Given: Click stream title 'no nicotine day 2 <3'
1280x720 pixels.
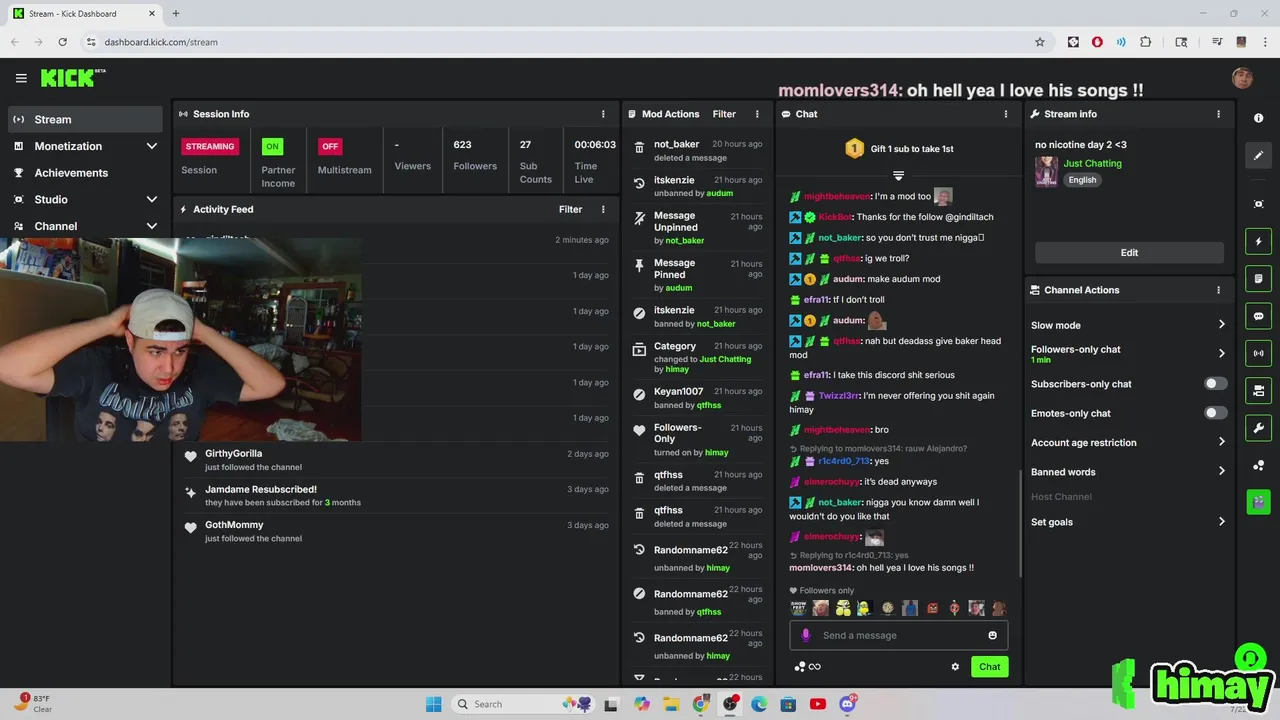Looking at the screenshot, I should click(1081, 145).
